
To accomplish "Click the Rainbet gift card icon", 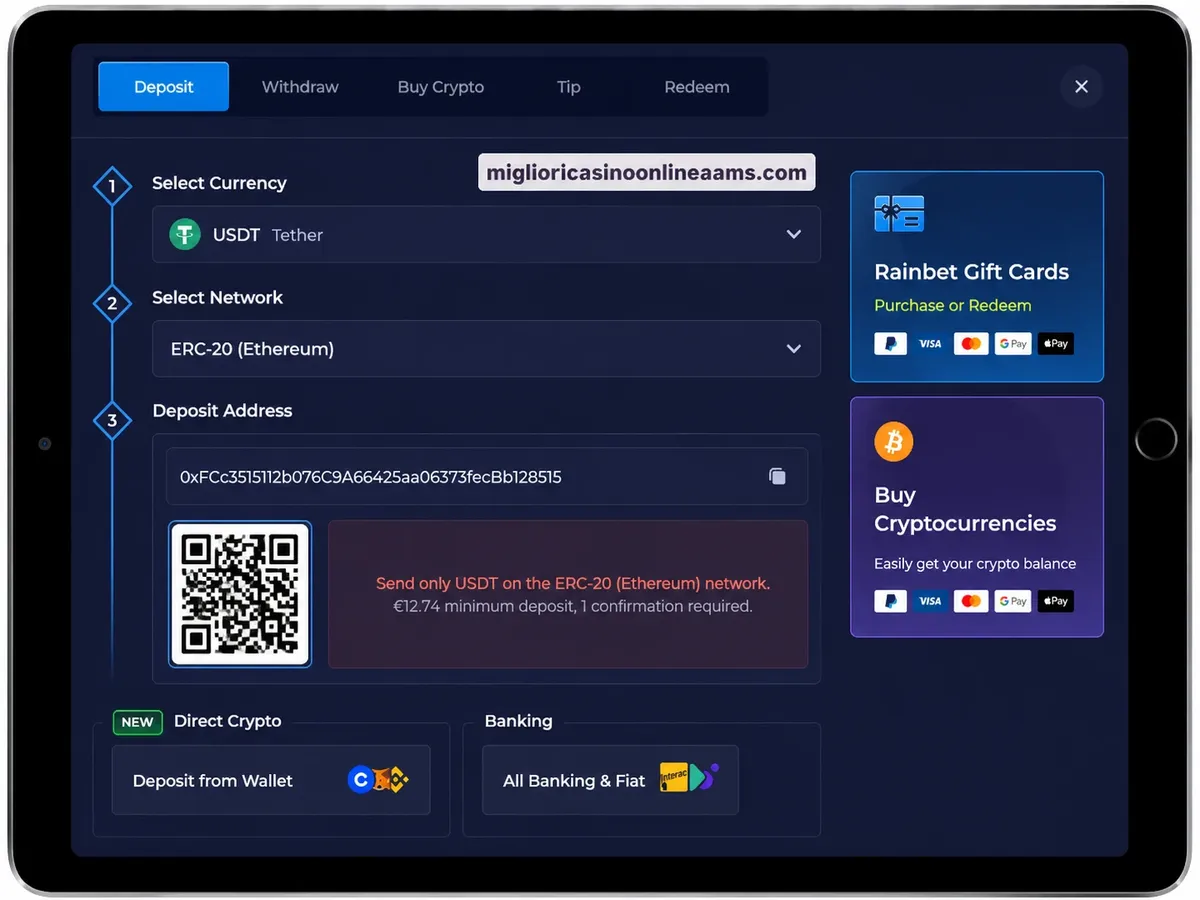I will pyautogui.click(x=899, y=213).
